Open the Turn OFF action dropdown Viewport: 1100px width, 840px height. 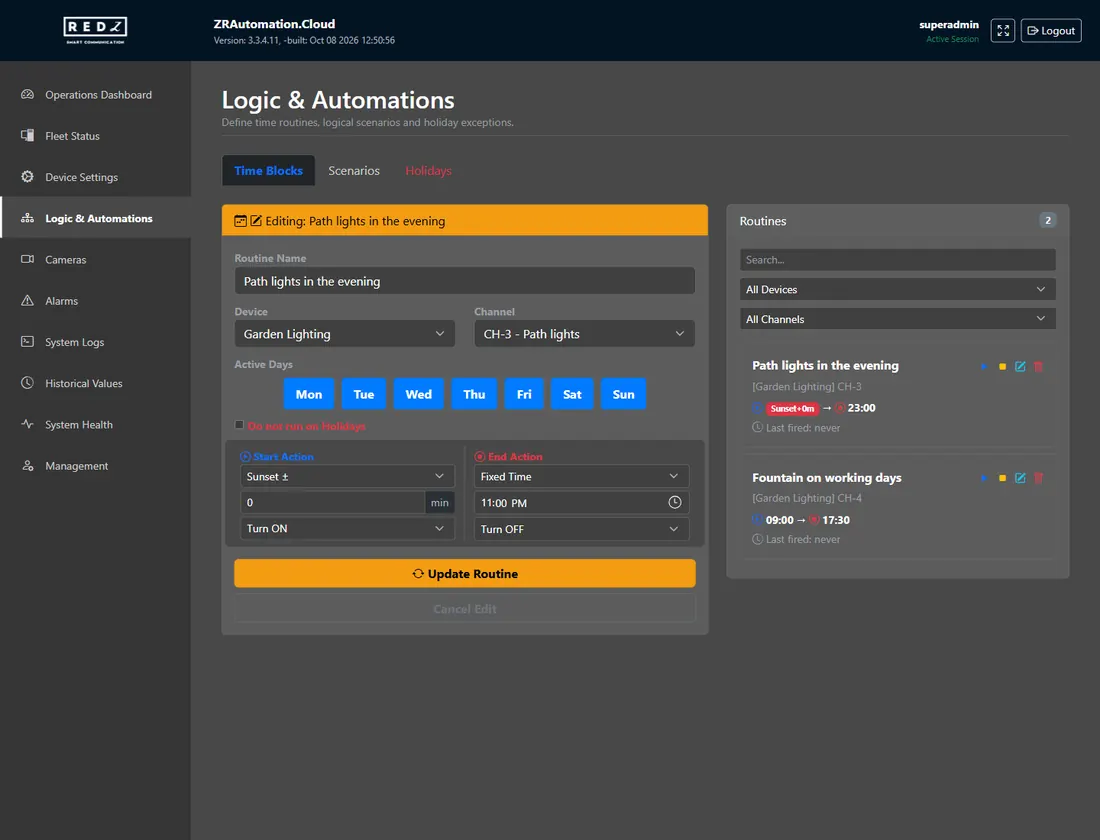[582, 529]
